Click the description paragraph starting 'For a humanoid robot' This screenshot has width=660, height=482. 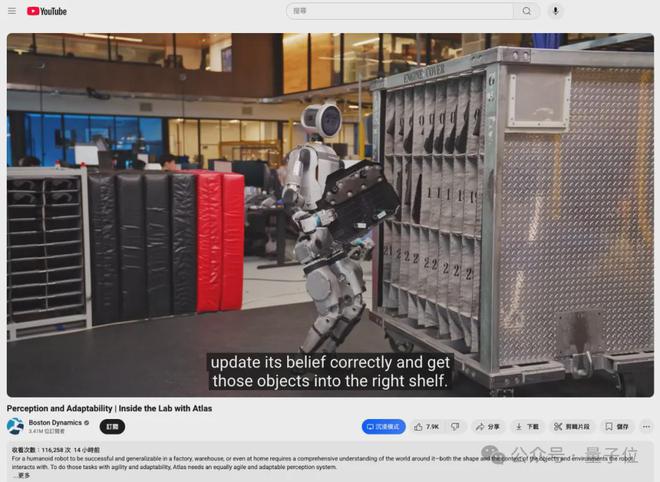(322, 462)
